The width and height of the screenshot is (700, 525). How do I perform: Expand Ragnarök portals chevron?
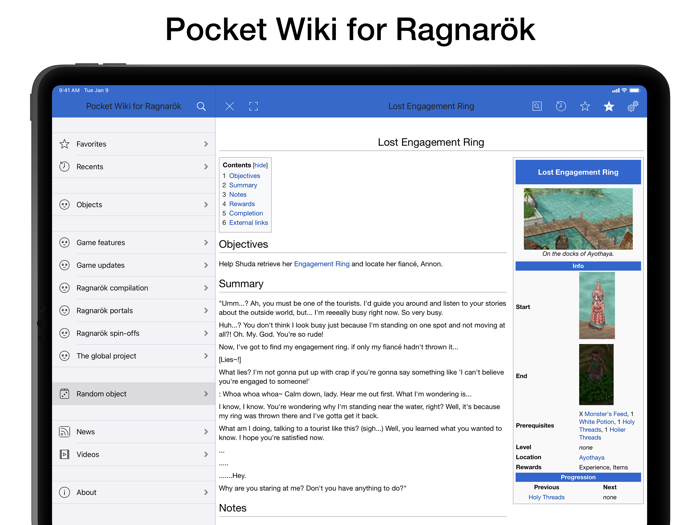tap(206, 310)
